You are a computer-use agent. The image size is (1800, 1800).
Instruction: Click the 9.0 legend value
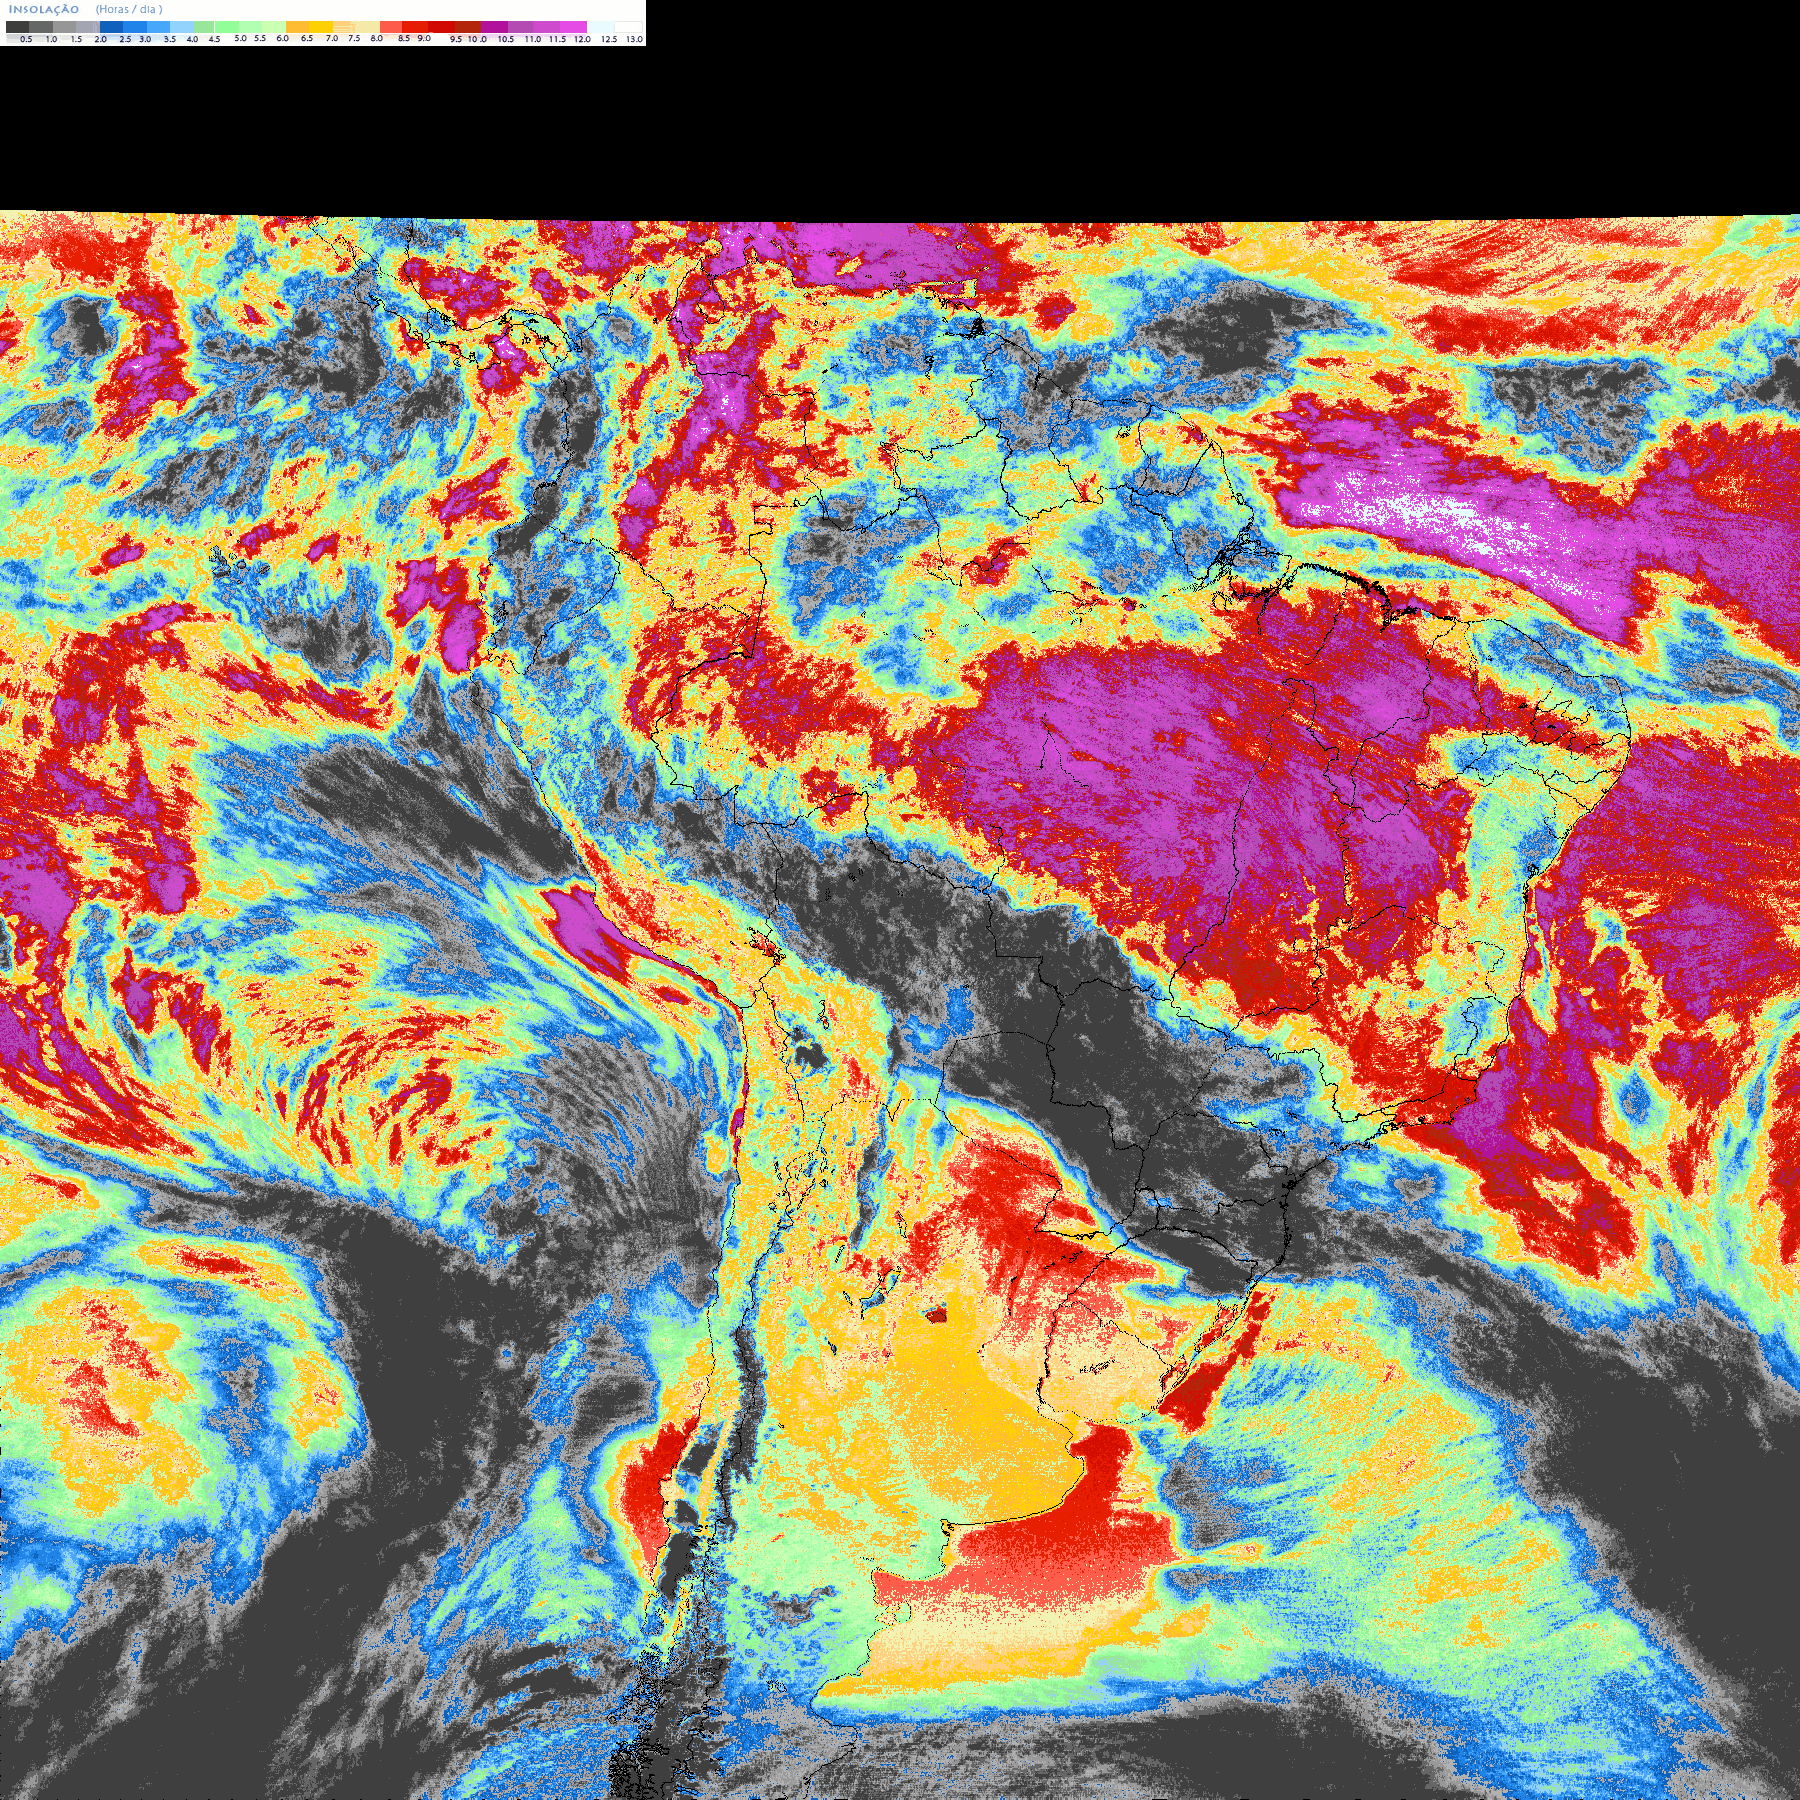(x=424, y=38)
